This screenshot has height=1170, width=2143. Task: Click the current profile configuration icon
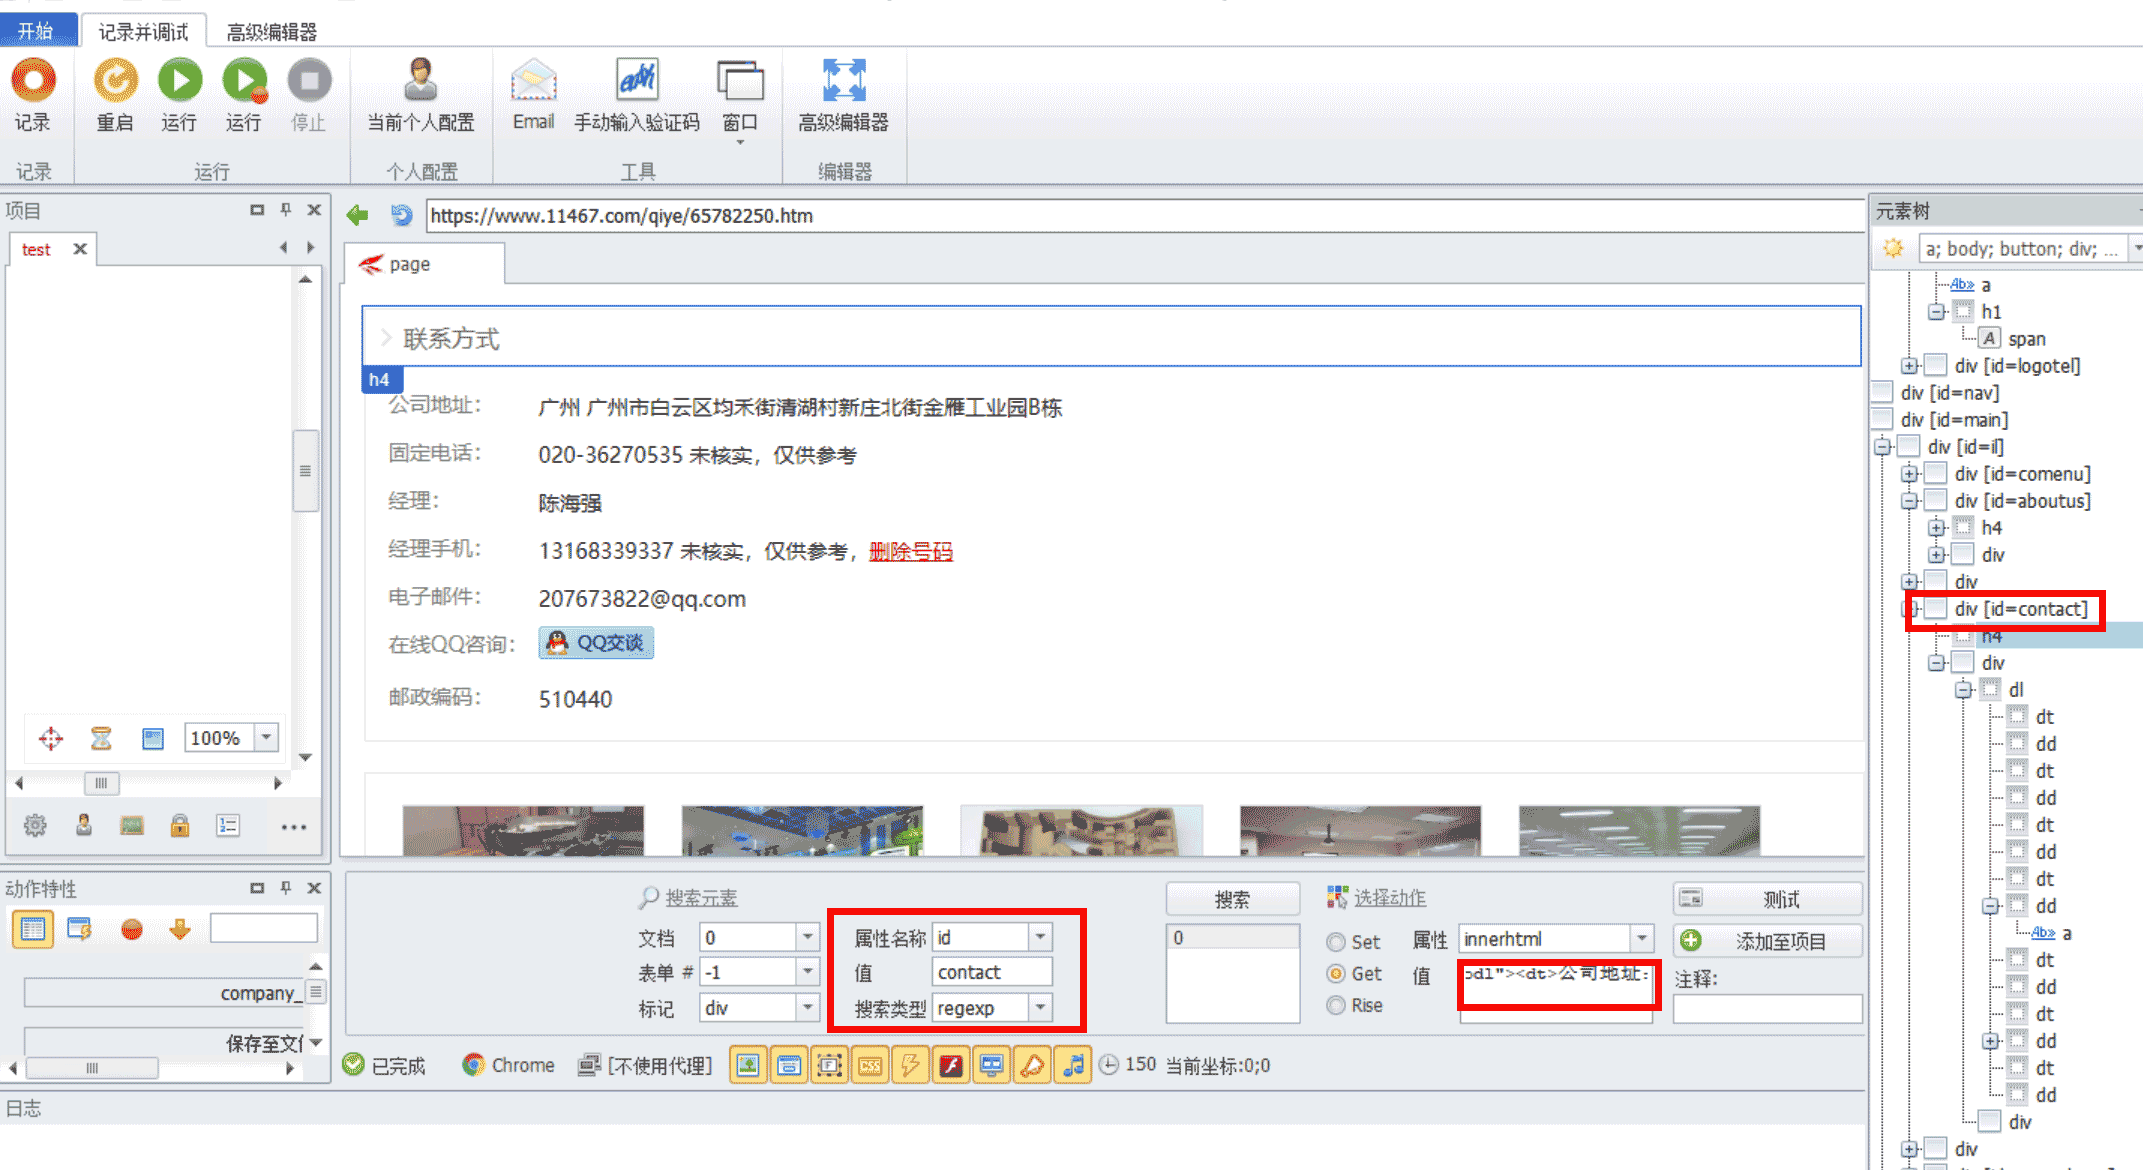pyautogui.click(x=420, y=82)
